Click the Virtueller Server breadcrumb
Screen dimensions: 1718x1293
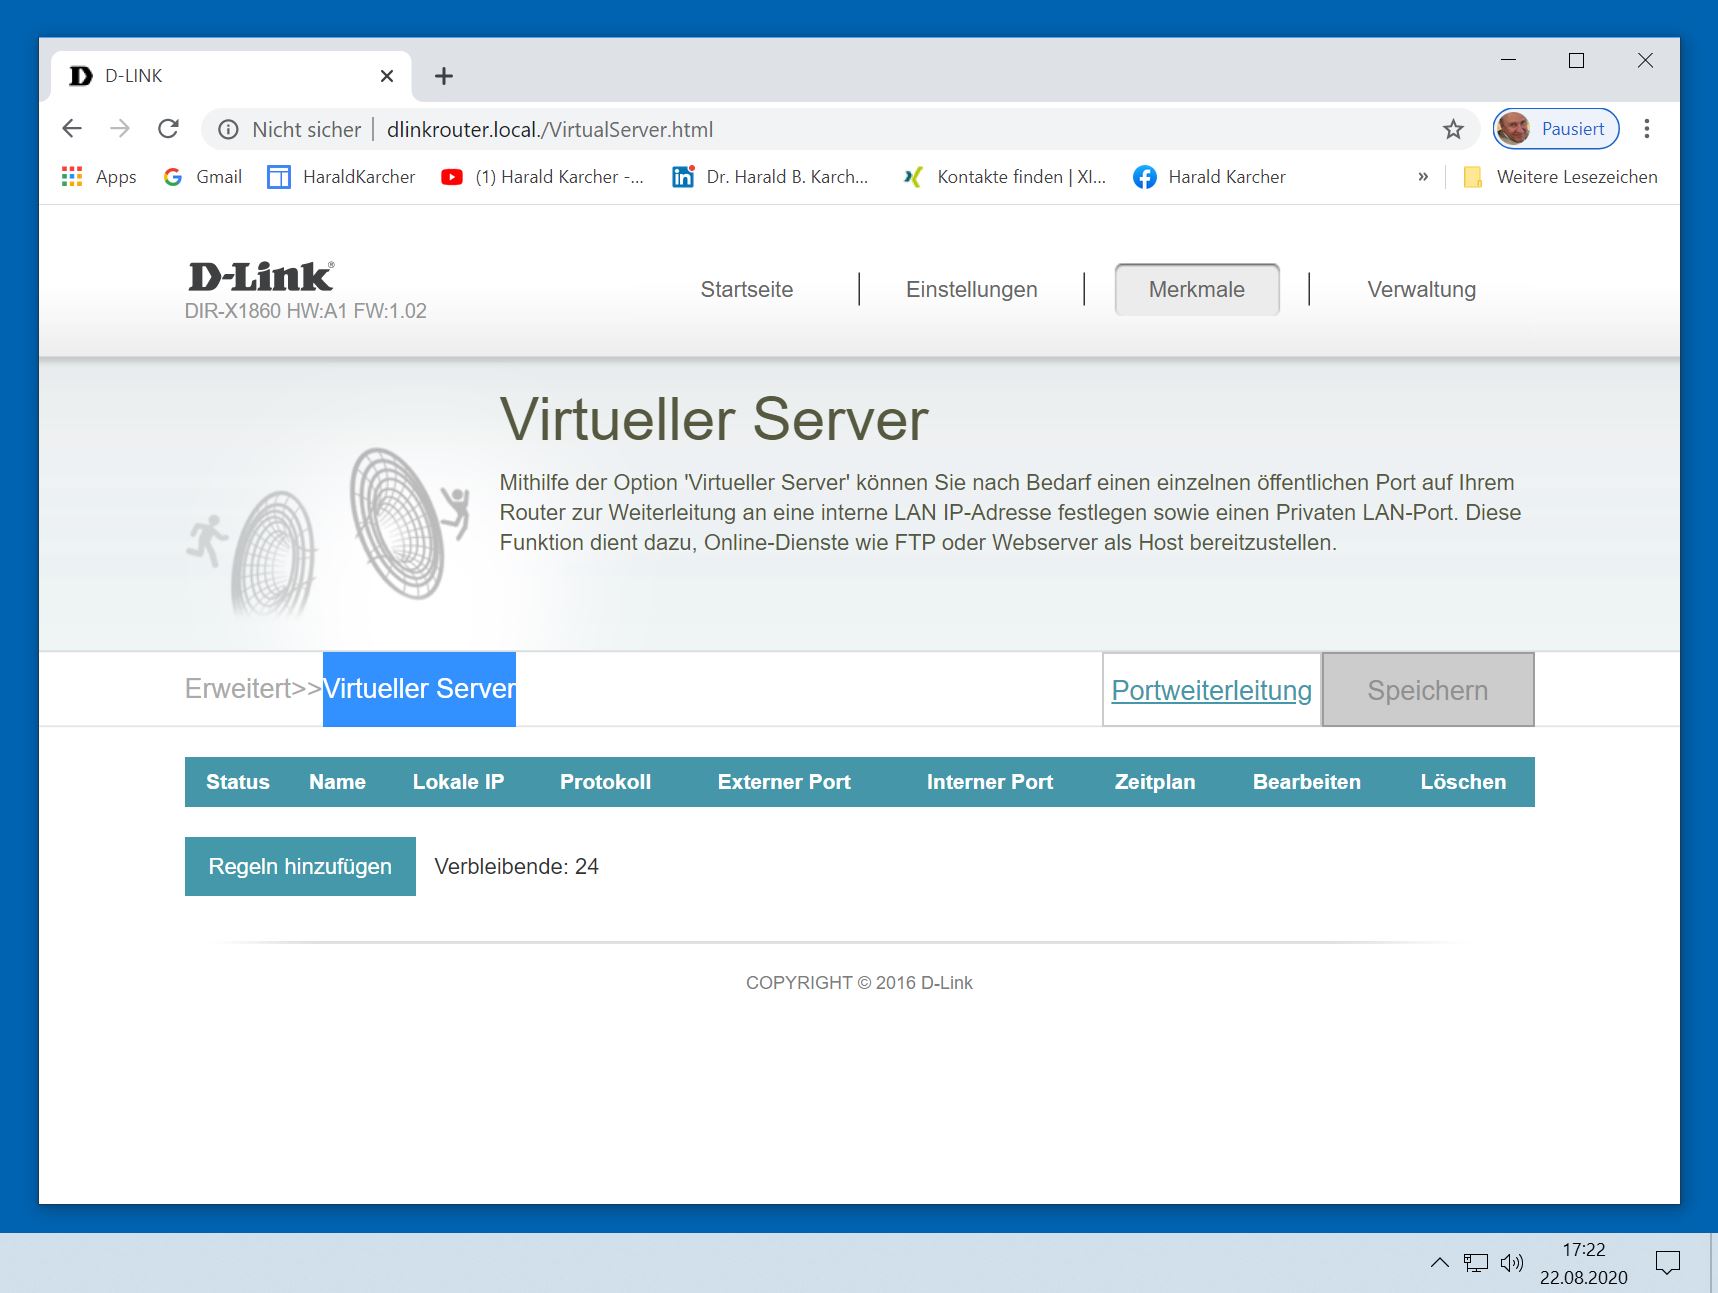tap(419, 689)
